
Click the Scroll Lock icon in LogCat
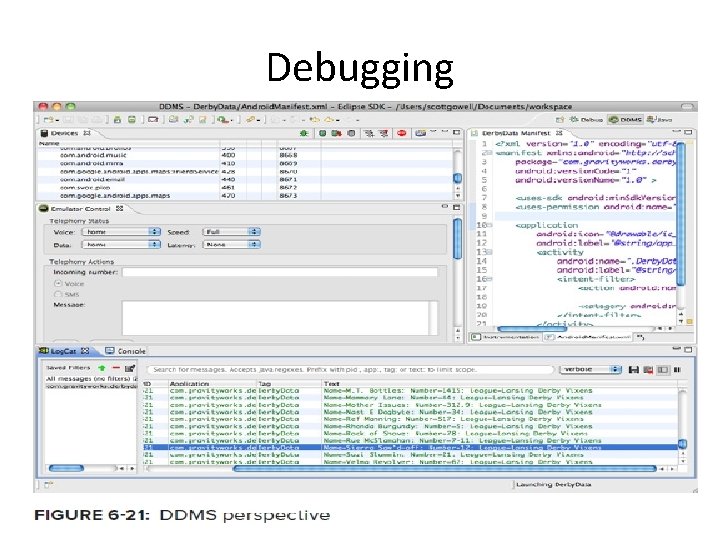(677, 370)
